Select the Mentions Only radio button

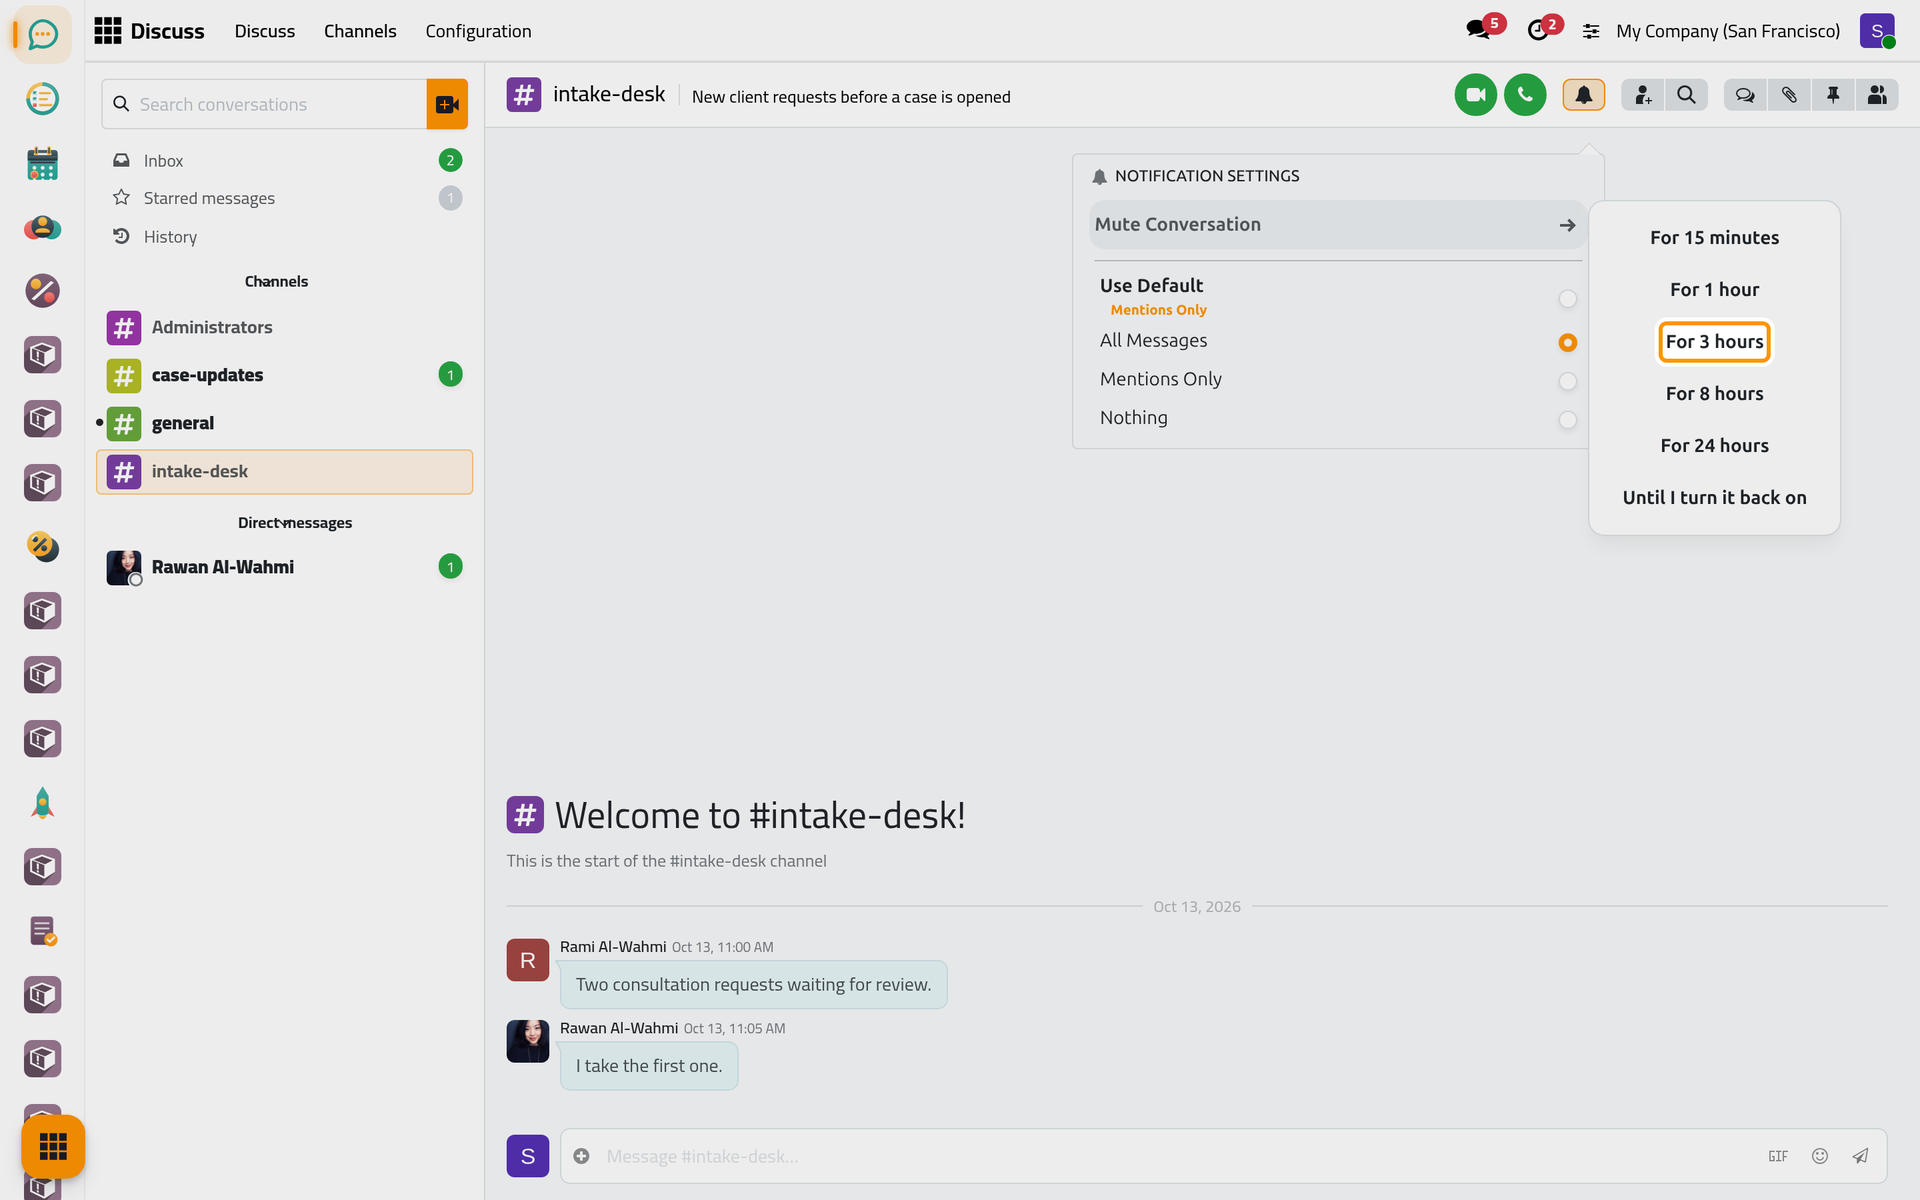1567,381
